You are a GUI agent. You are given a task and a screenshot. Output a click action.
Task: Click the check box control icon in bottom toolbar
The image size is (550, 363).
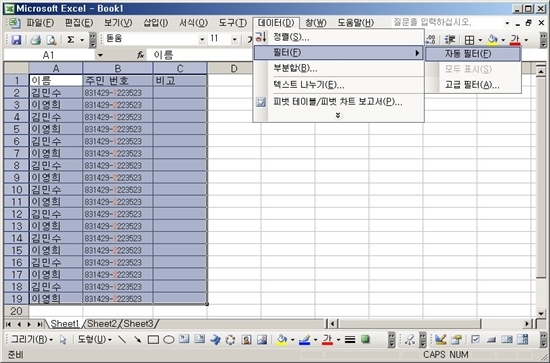475,339
